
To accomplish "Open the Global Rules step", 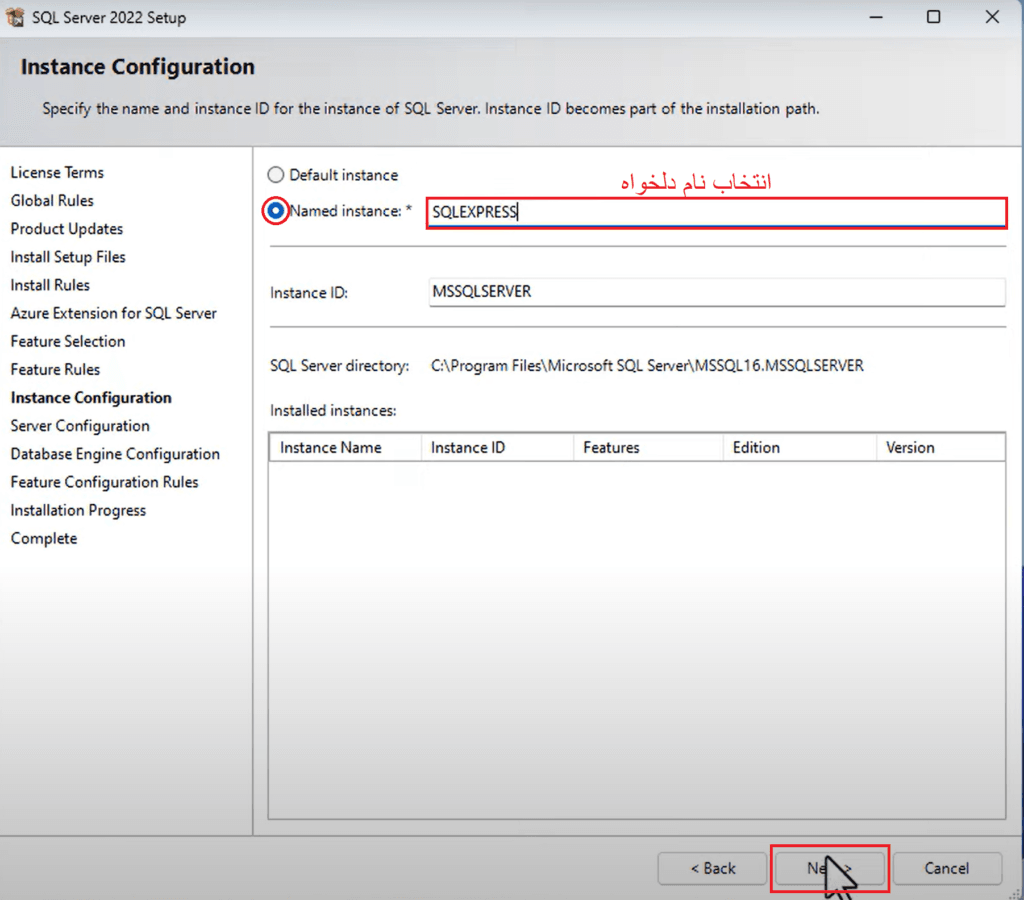I will click(x=51, y=200).
